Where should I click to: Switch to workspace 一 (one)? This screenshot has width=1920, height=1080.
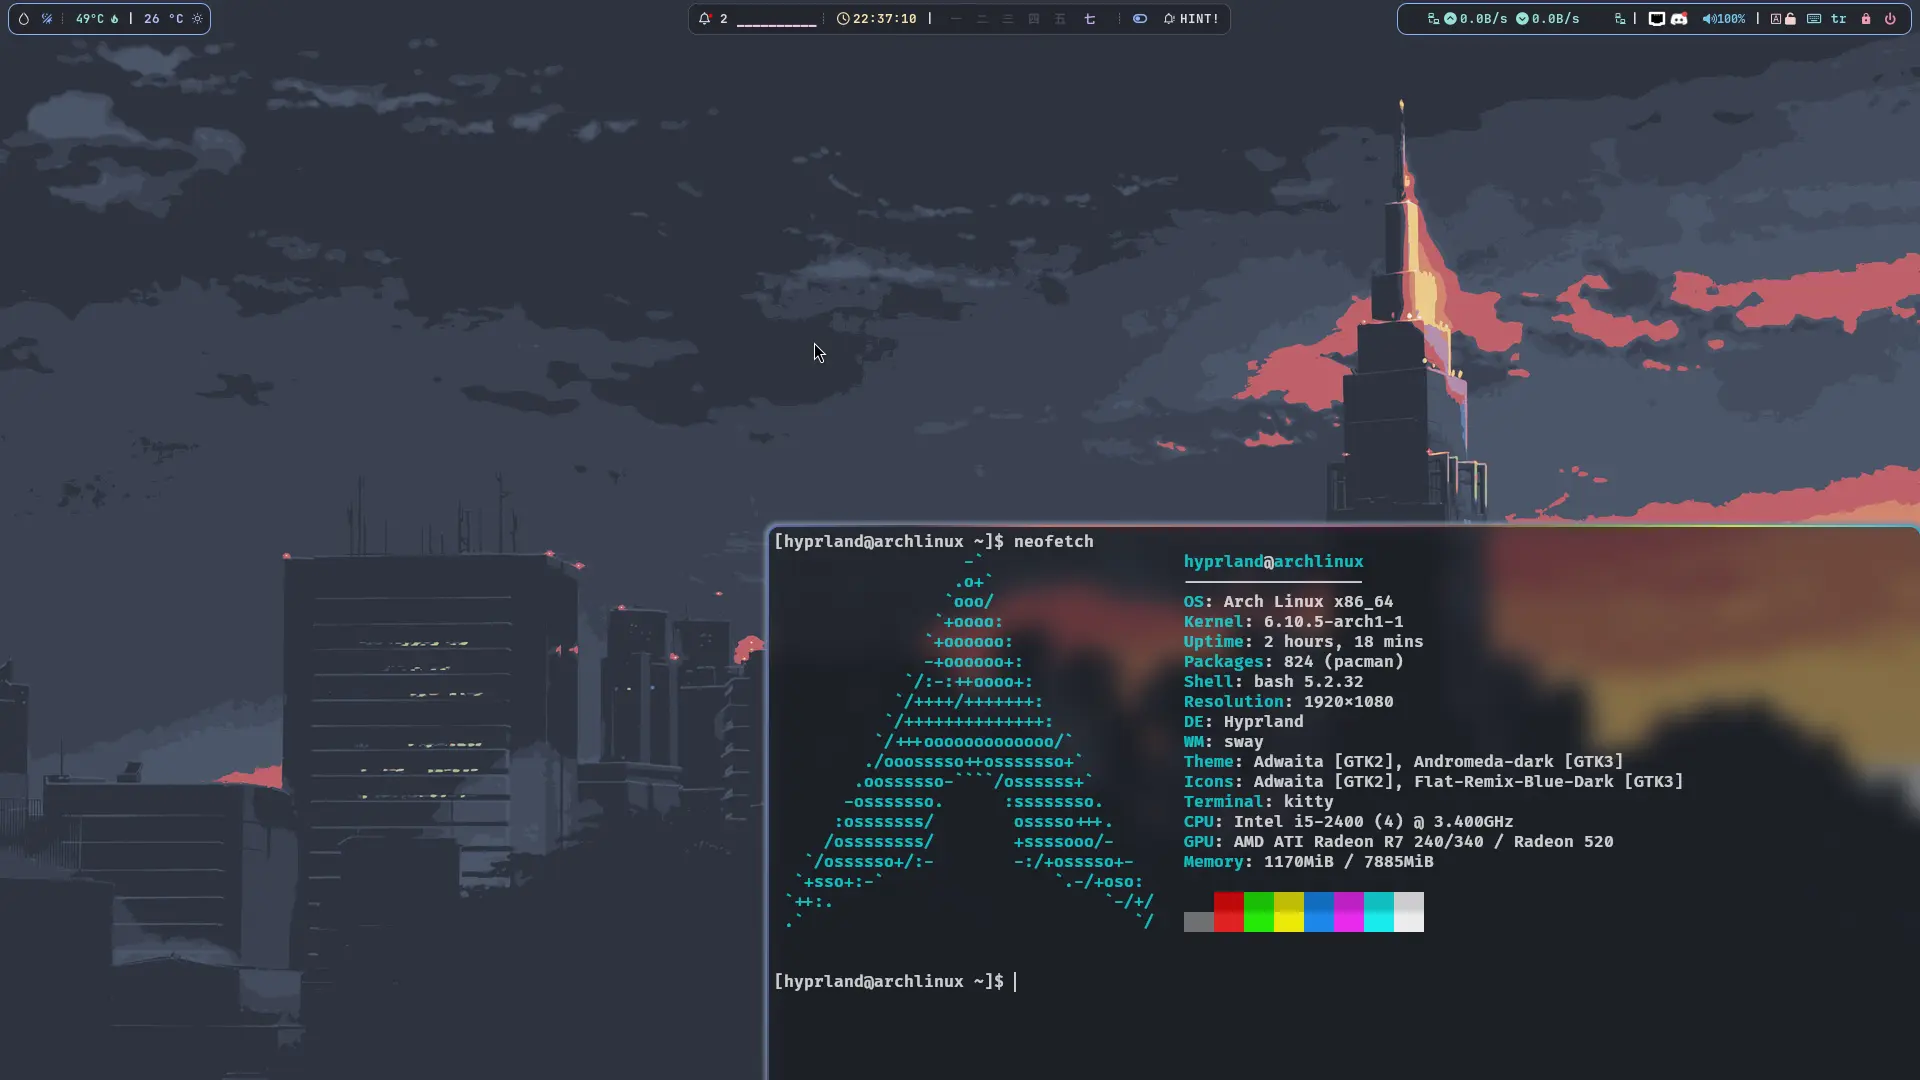point(956,19)
